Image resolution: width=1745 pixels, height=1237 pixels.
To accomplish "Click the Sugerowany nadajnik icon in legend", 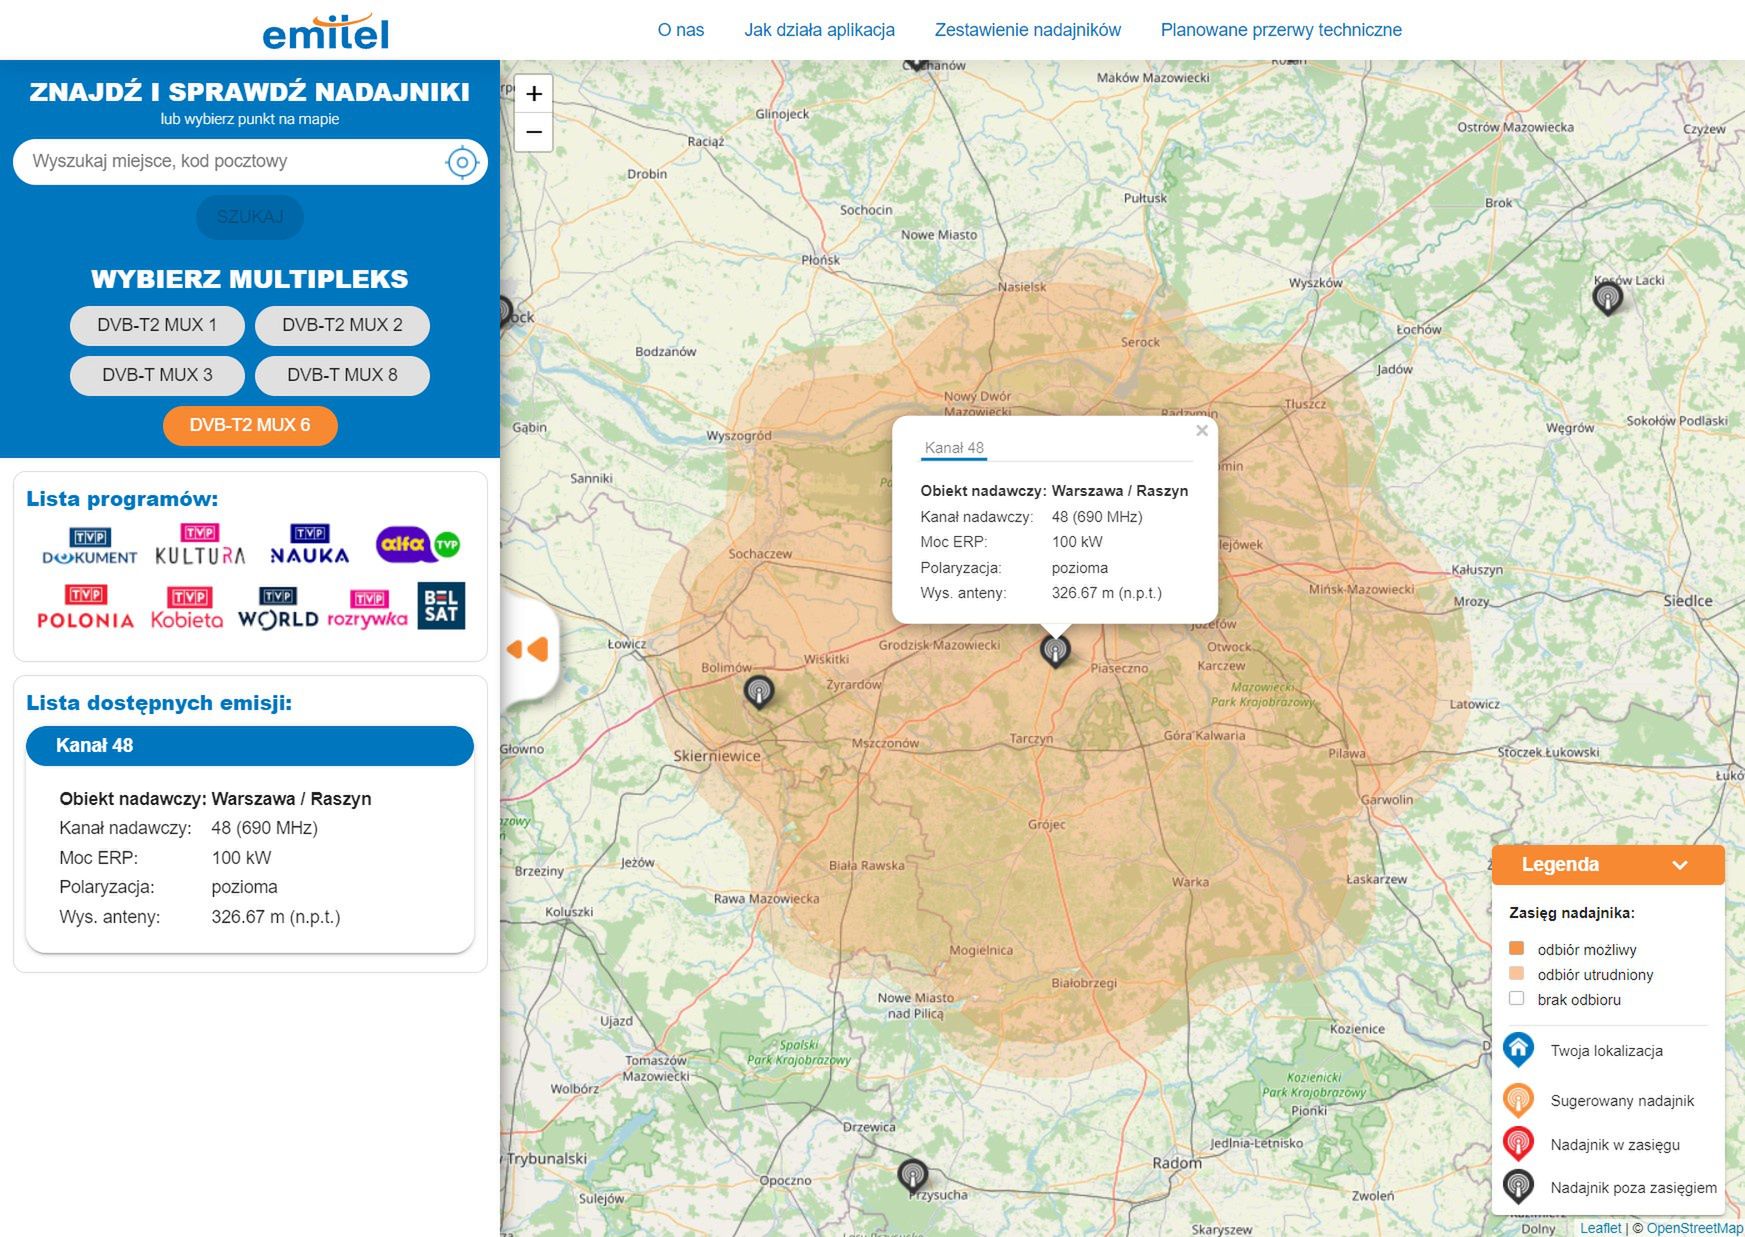I will coord(1518,1098).
